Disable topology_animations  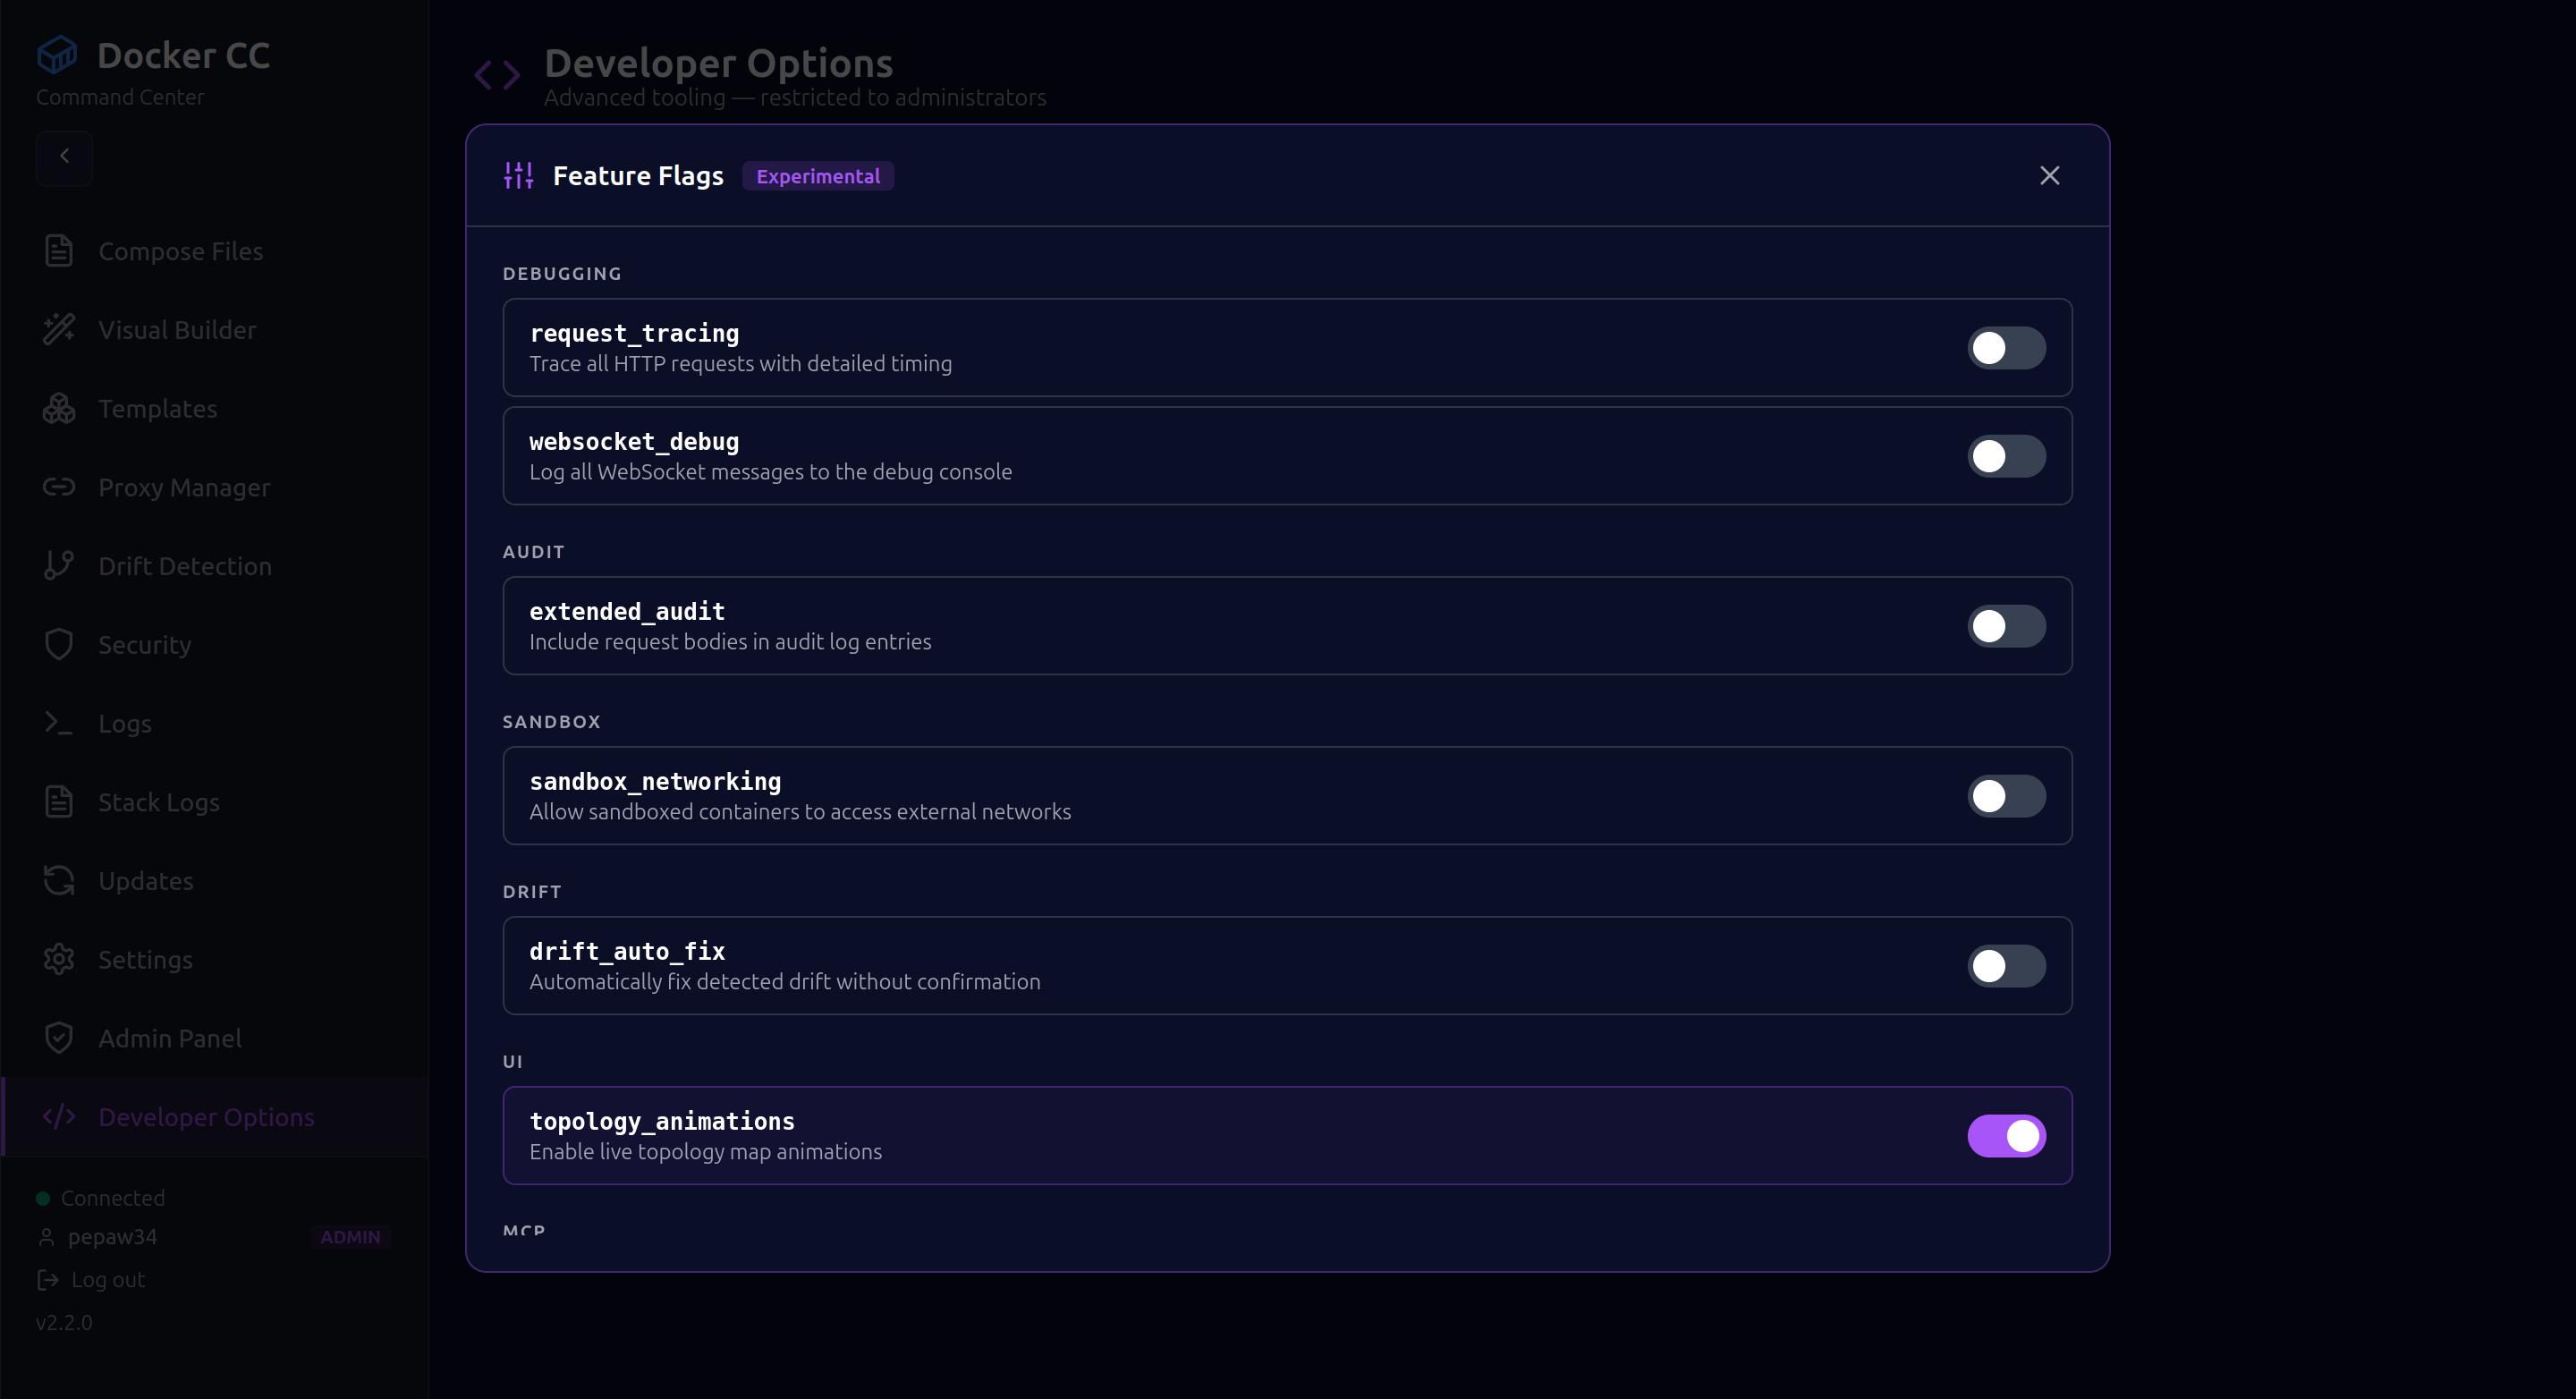click(x=2006, y=1135)
